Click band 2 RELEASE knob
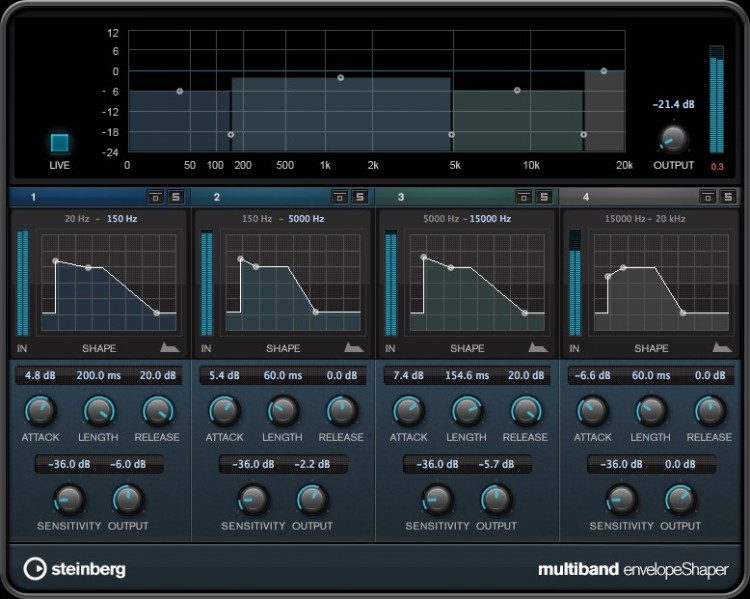Viewport: 750px width, 599px height. click(x=342, y=411)
